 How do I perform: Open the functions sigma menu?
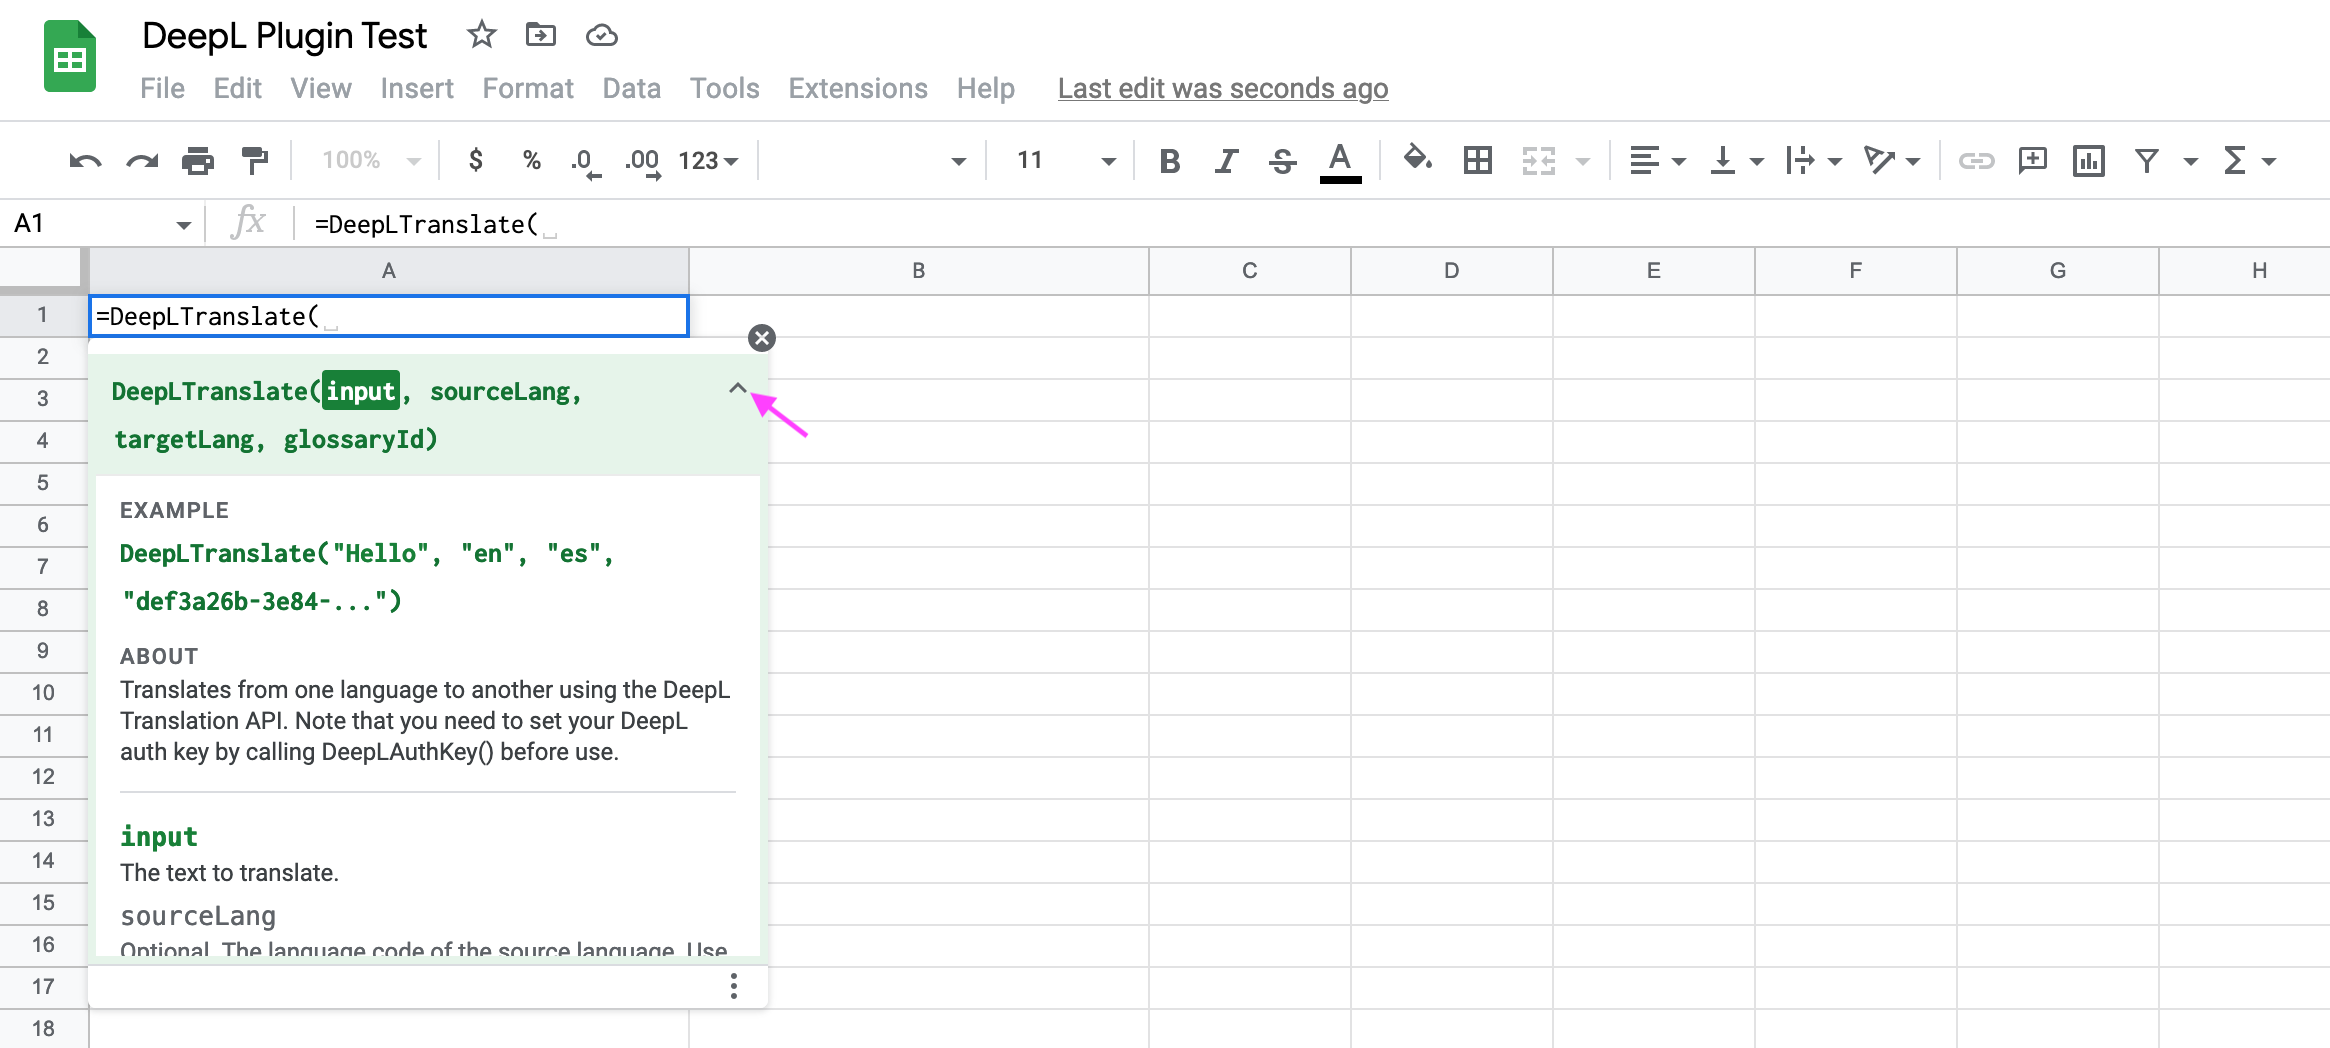[x=2249, y=160]
